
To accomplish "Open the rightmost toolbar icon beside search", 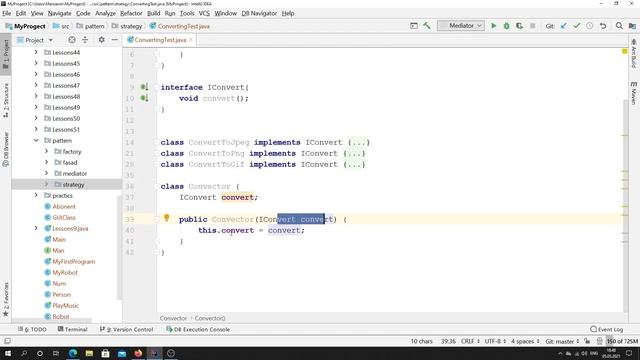I will click(632, 26).
